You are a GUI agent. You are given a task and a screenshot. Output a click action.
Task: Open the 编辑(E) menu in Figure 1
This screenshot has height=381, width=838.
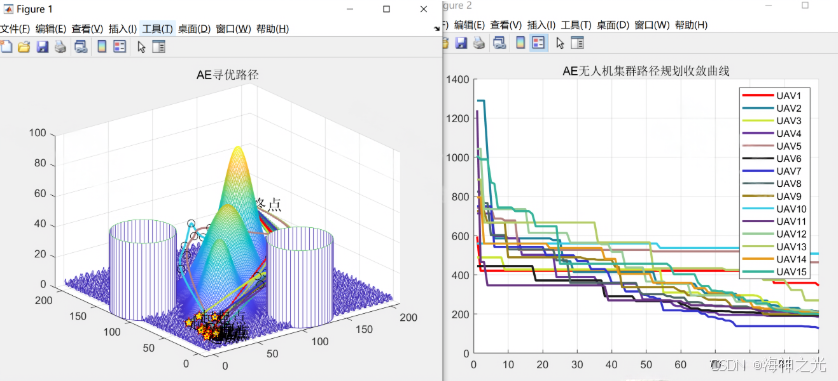[51, 29]
